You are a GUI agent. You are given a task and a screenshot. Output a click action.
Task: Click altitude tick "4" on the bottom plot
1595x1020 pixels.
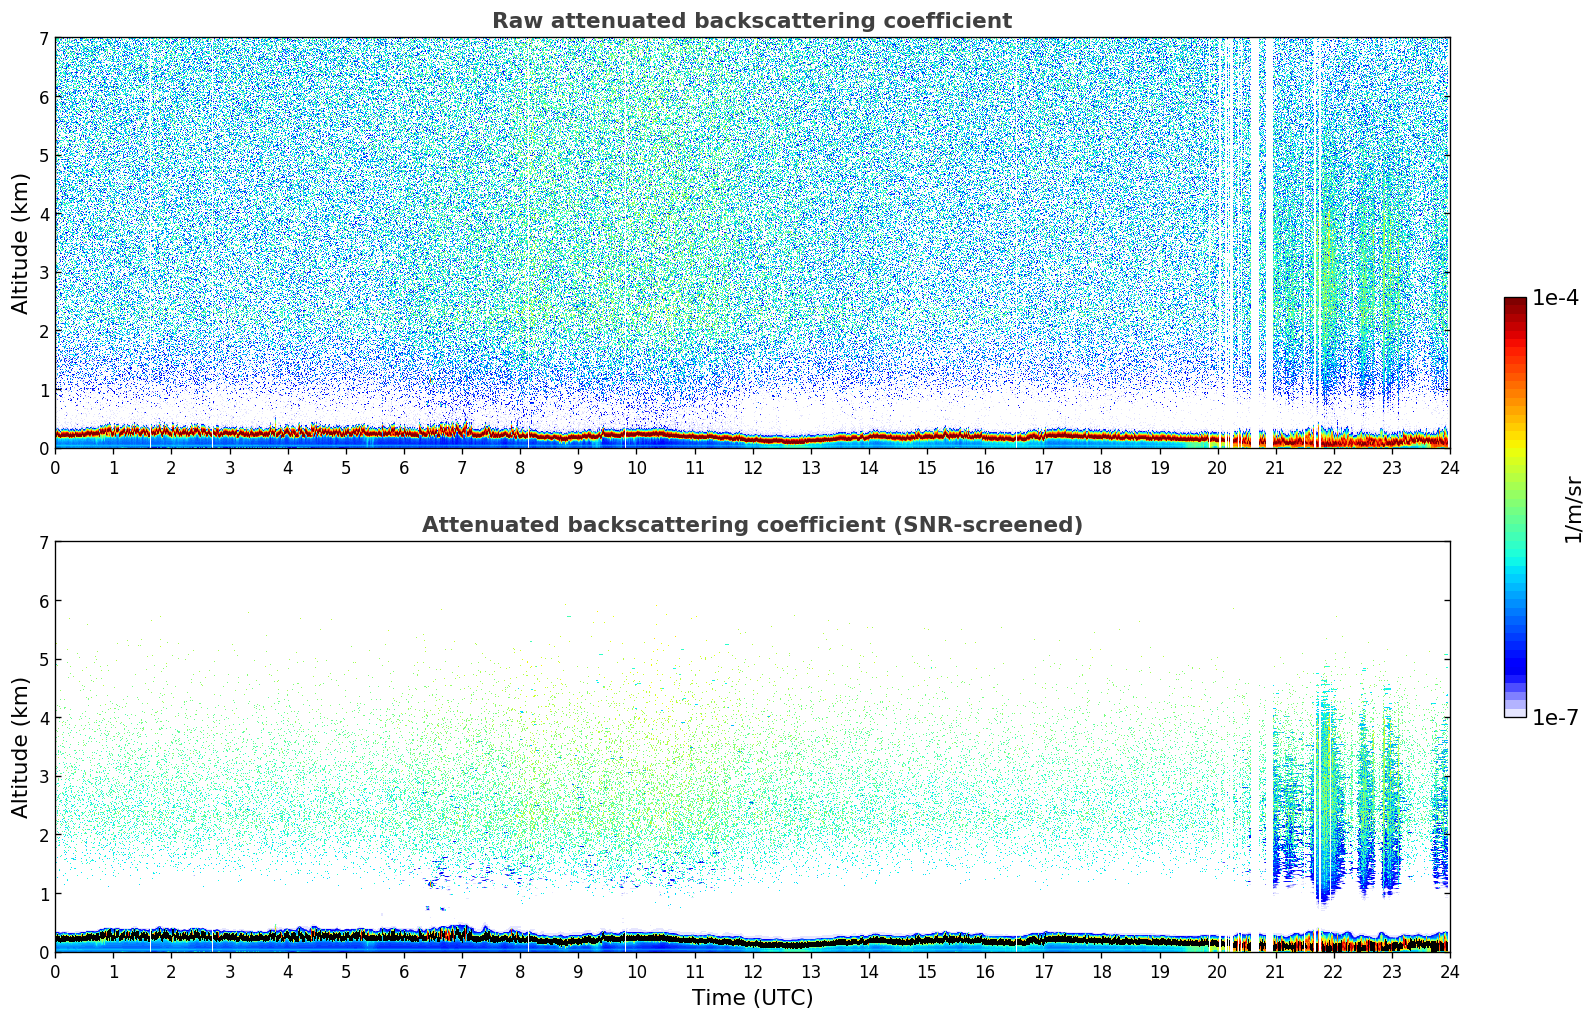44,718
